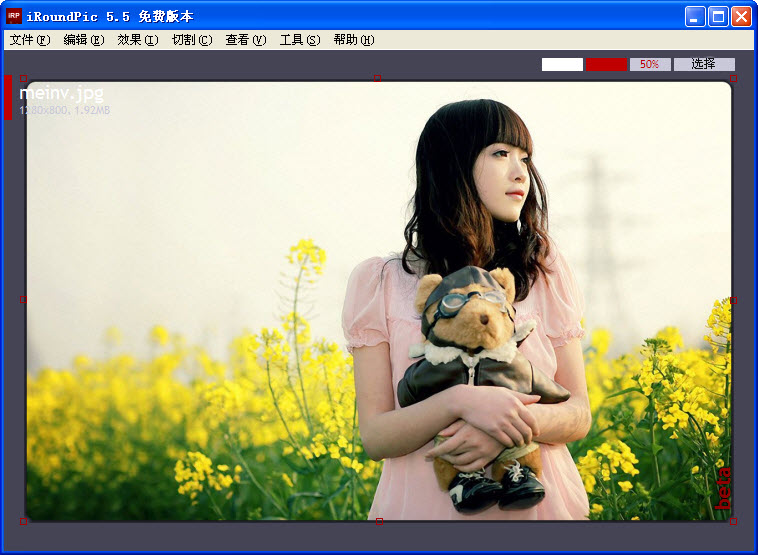Image resolution: width=758 pixels, height=555 pixels.
Task: Pick the red color swatch
Action: (x=606, y=64)
